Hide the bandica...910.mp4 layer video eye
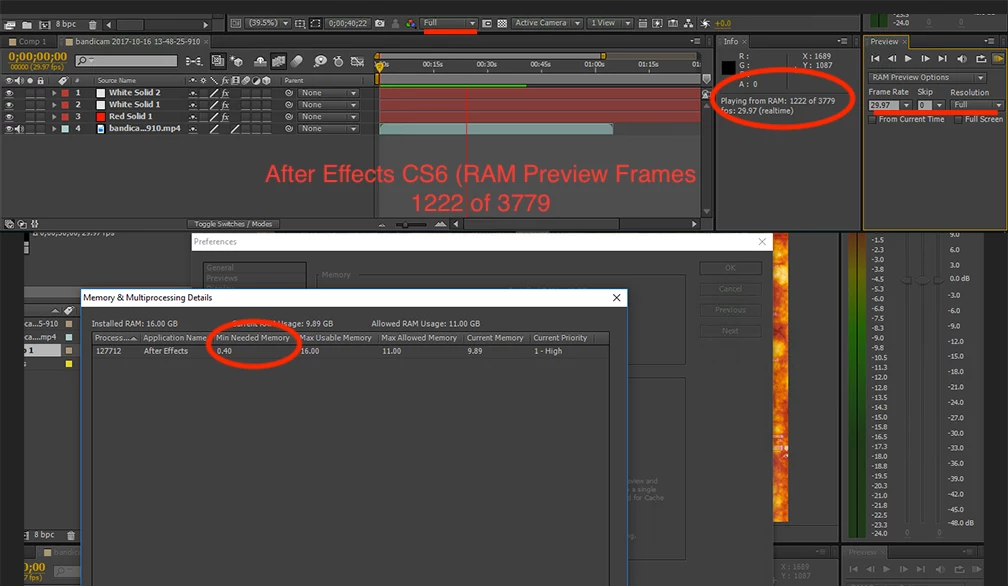1008x586 pixels. pyautogui.click(x=9, y=129)
